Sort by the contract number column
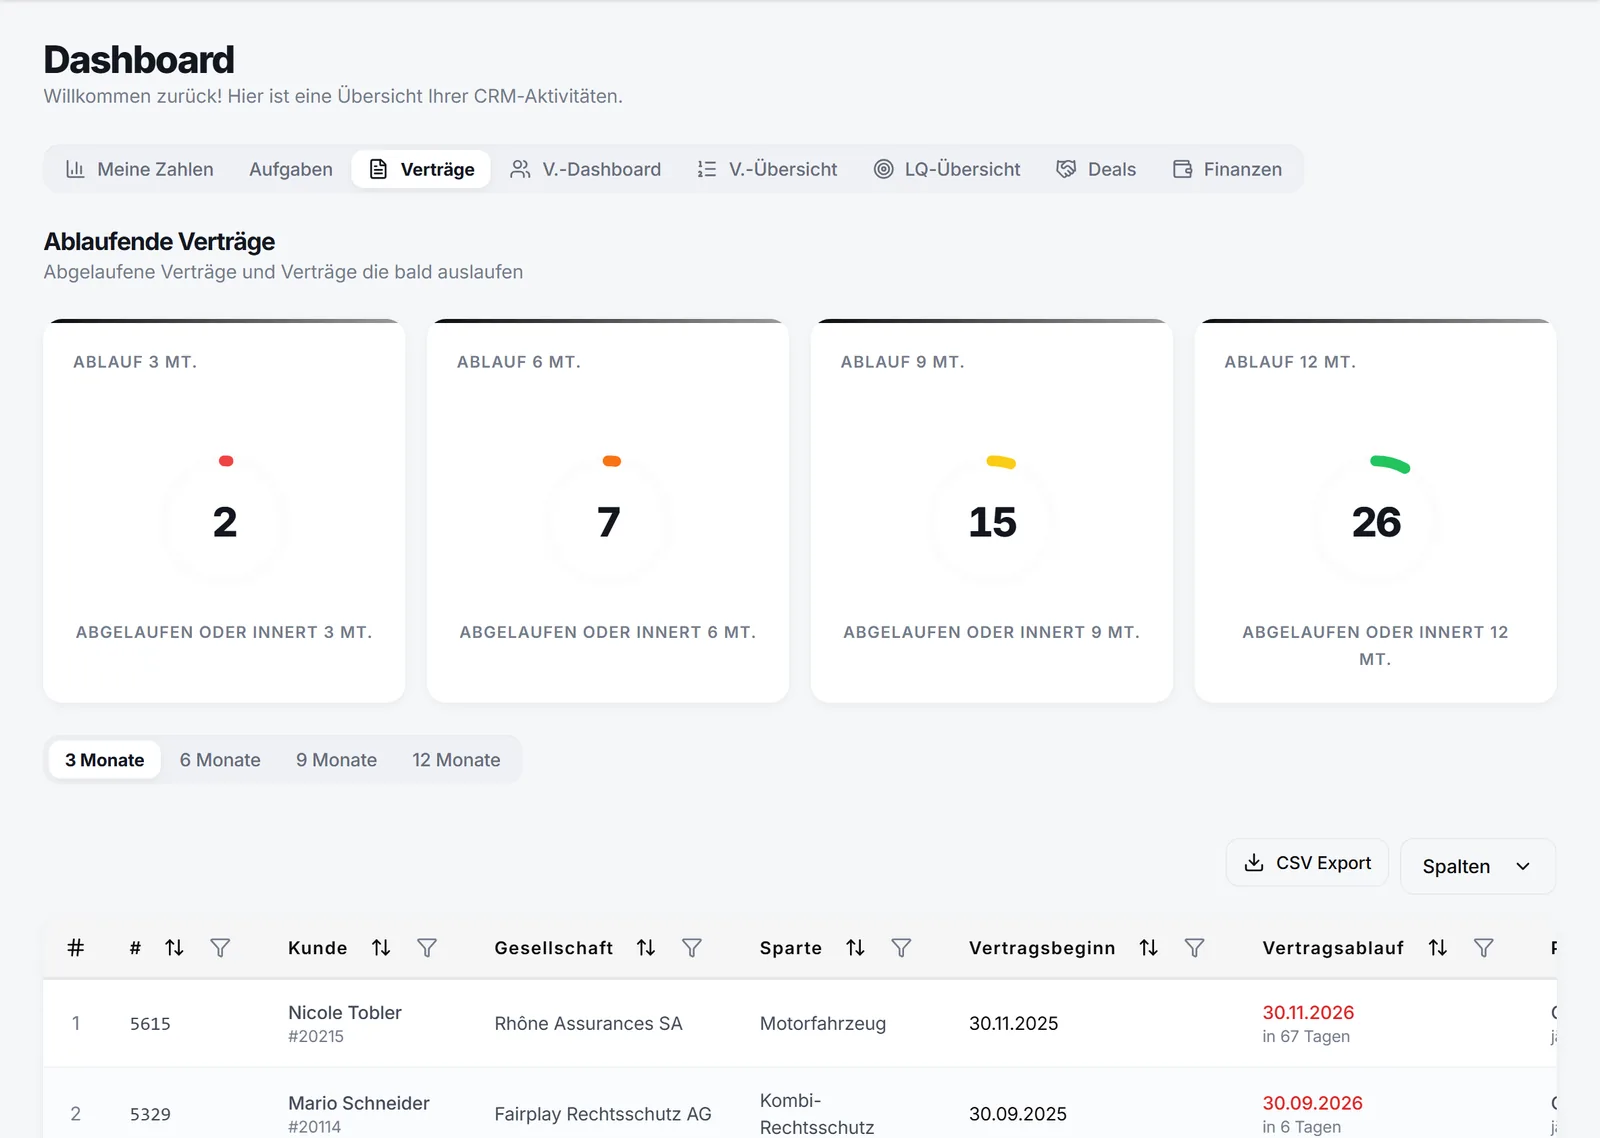1600x1138 pixels. tap(174, 947)
